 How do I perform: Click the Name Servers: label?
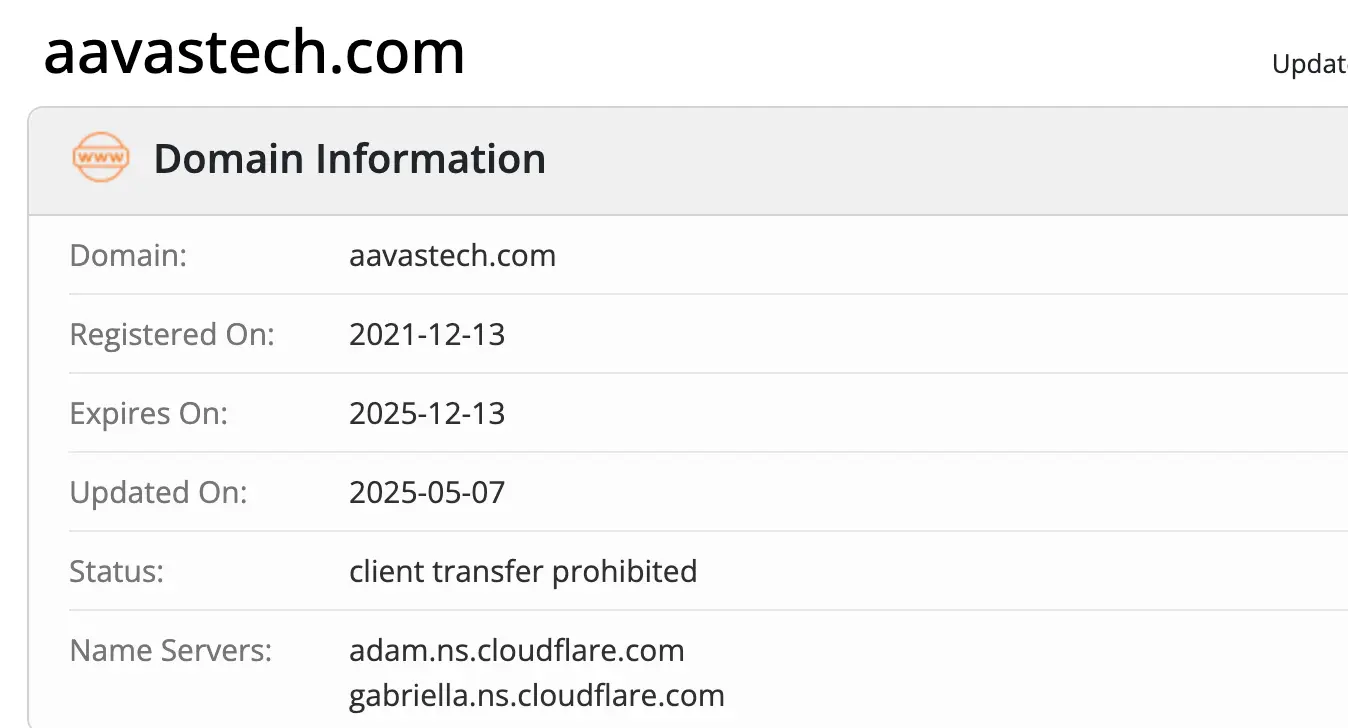(170, 650)
